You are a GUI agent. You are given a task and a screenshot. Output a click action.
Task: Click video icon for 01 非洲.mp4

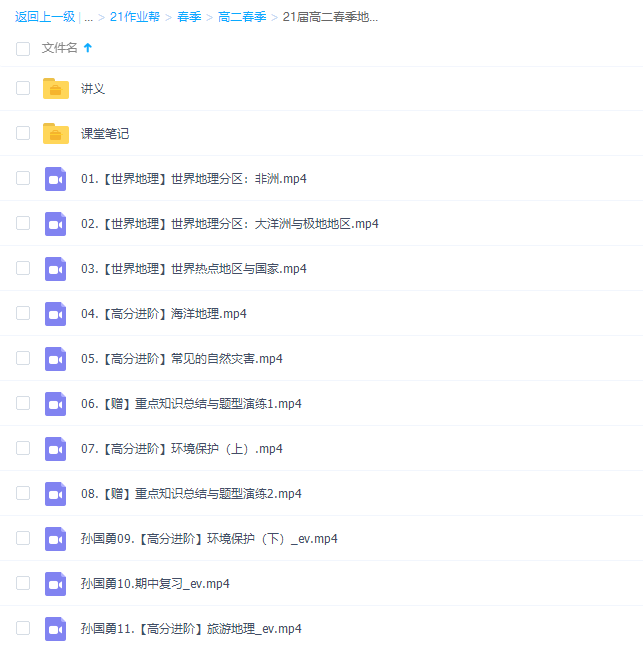56,179
